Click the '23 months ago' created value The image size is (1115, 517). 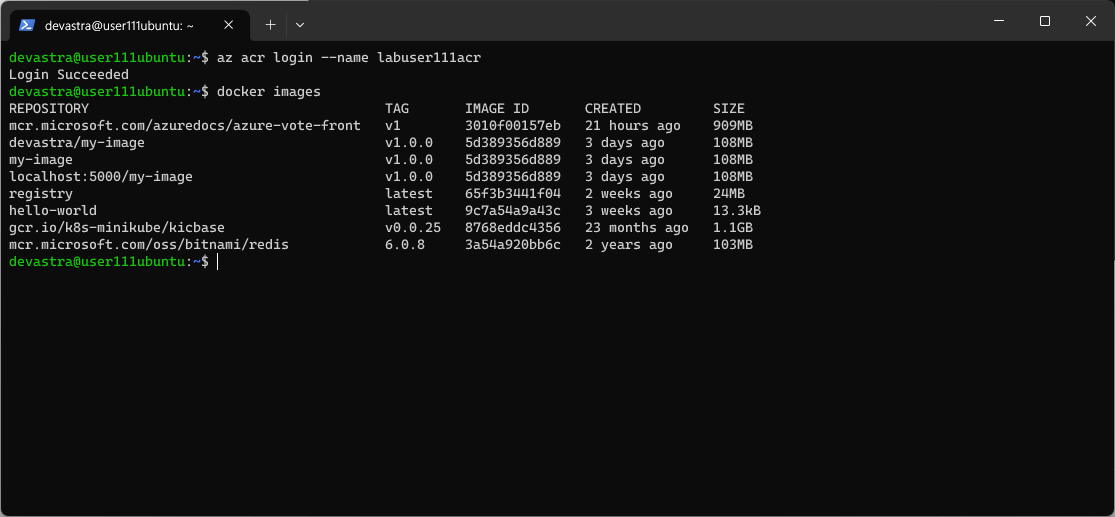tap(636, 228)
